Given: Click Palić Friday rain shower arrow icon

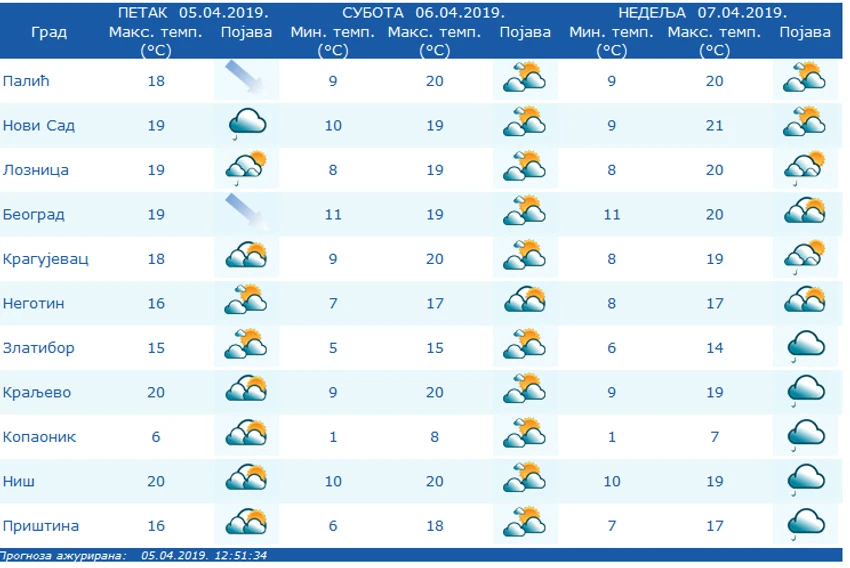Looking at the screenshot, I should pyautogui.click(x=246, y=79).
